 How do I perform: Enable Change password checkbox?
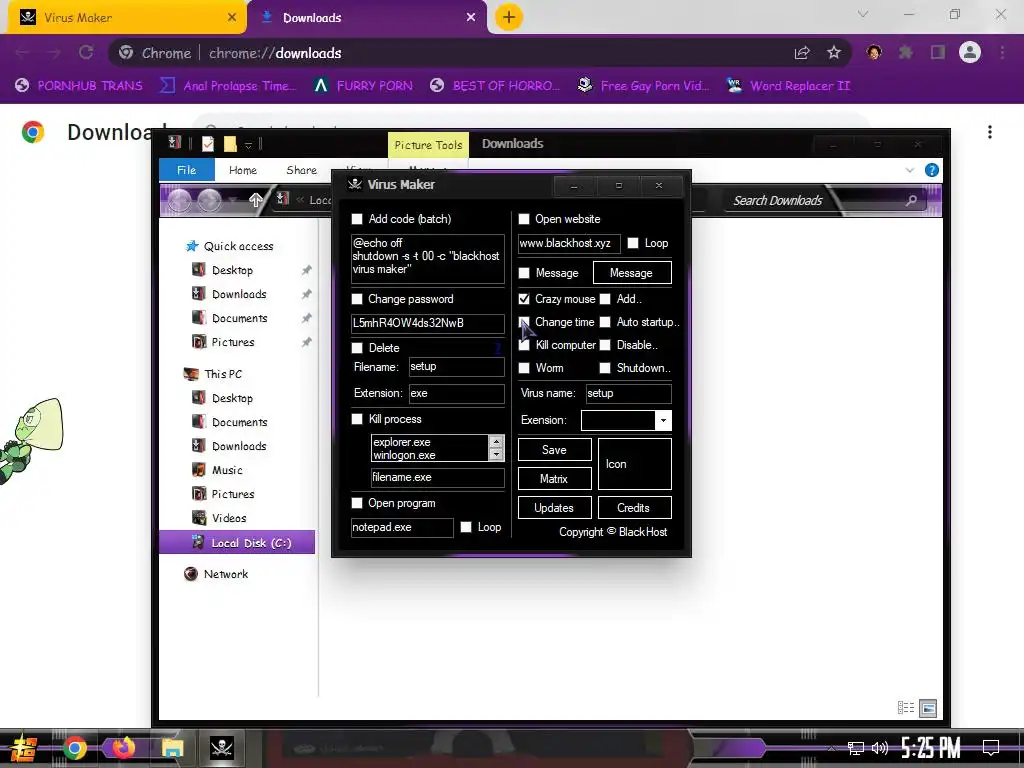point(357,299)
